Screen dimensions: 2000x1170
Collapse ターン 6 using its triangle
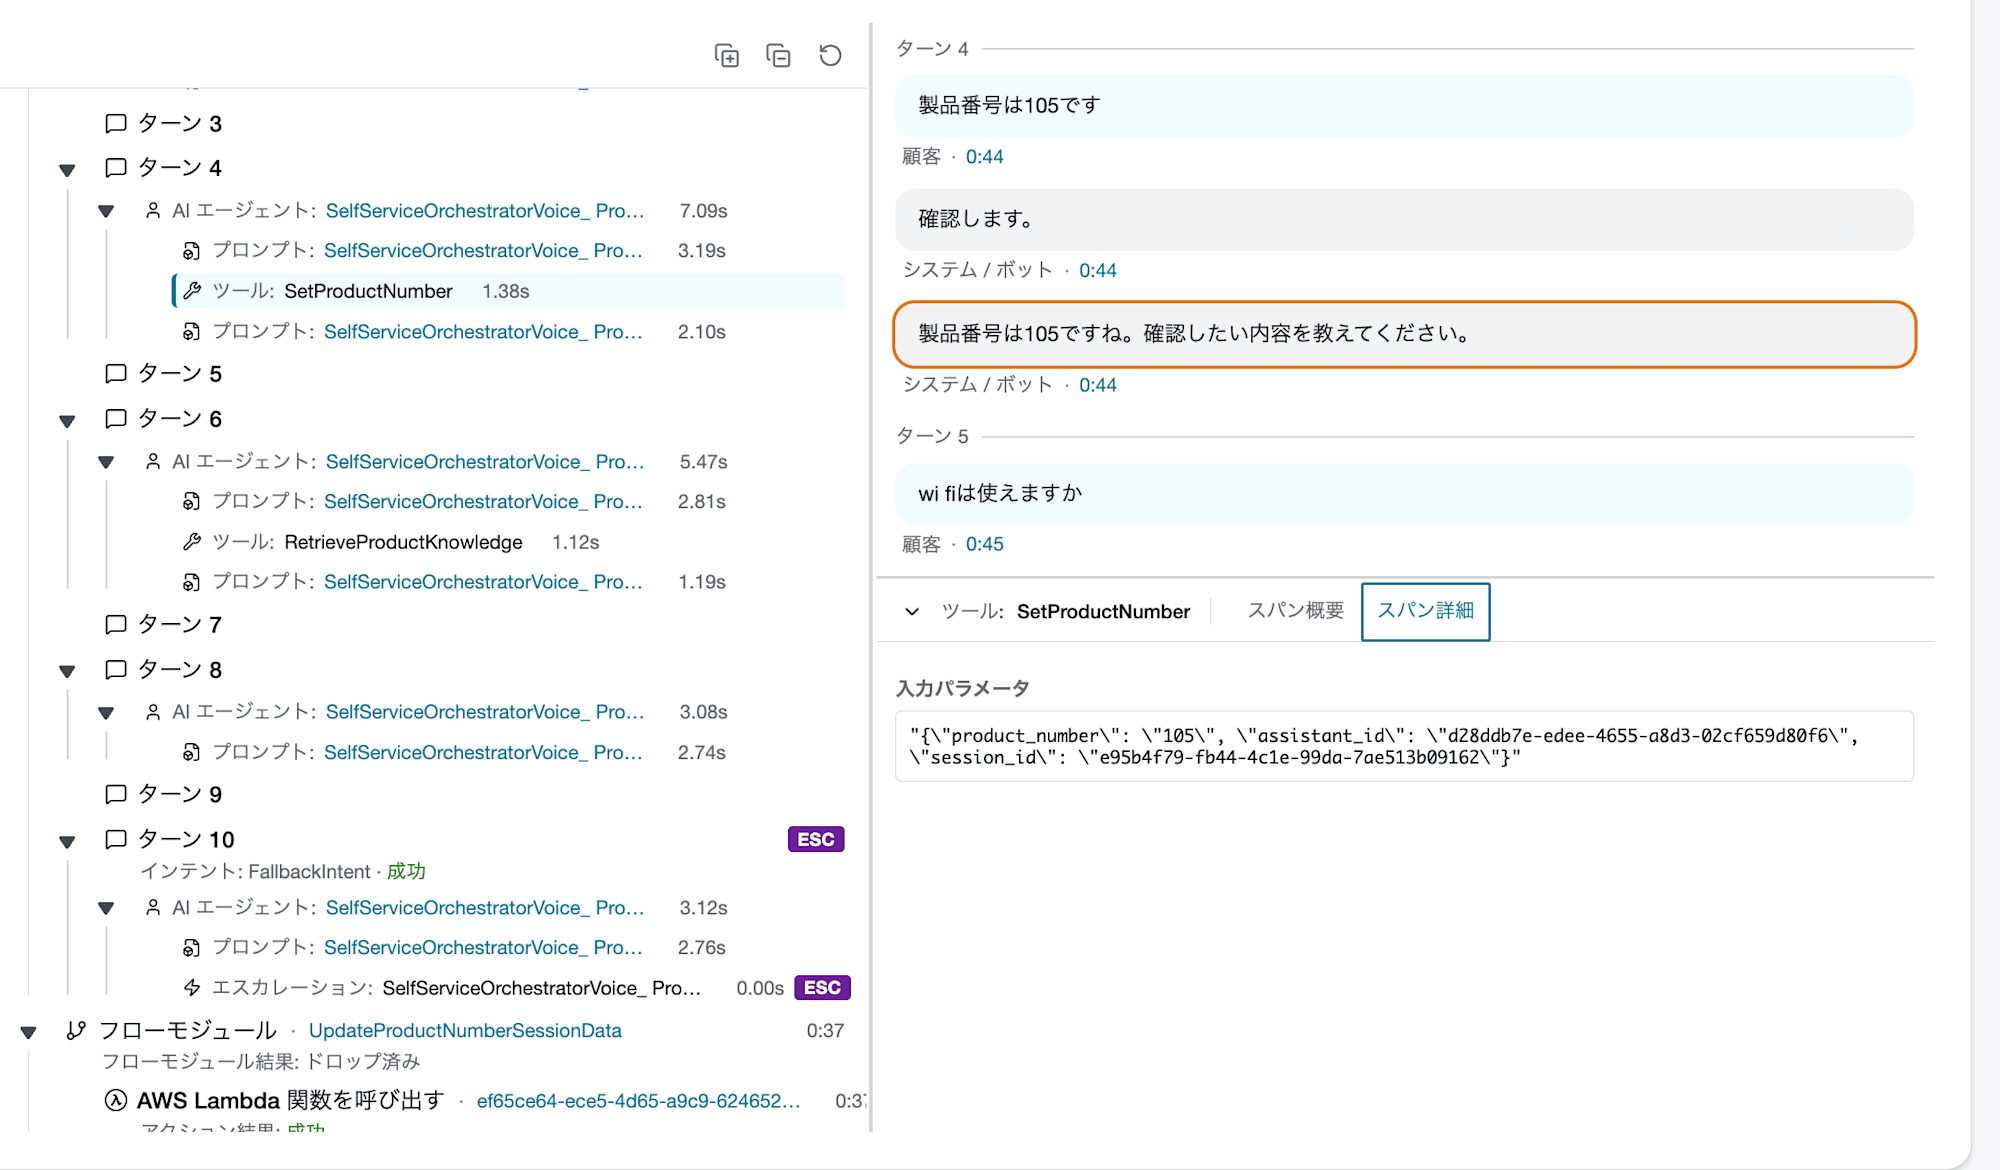pyautogui.click(x=67, y=421)
